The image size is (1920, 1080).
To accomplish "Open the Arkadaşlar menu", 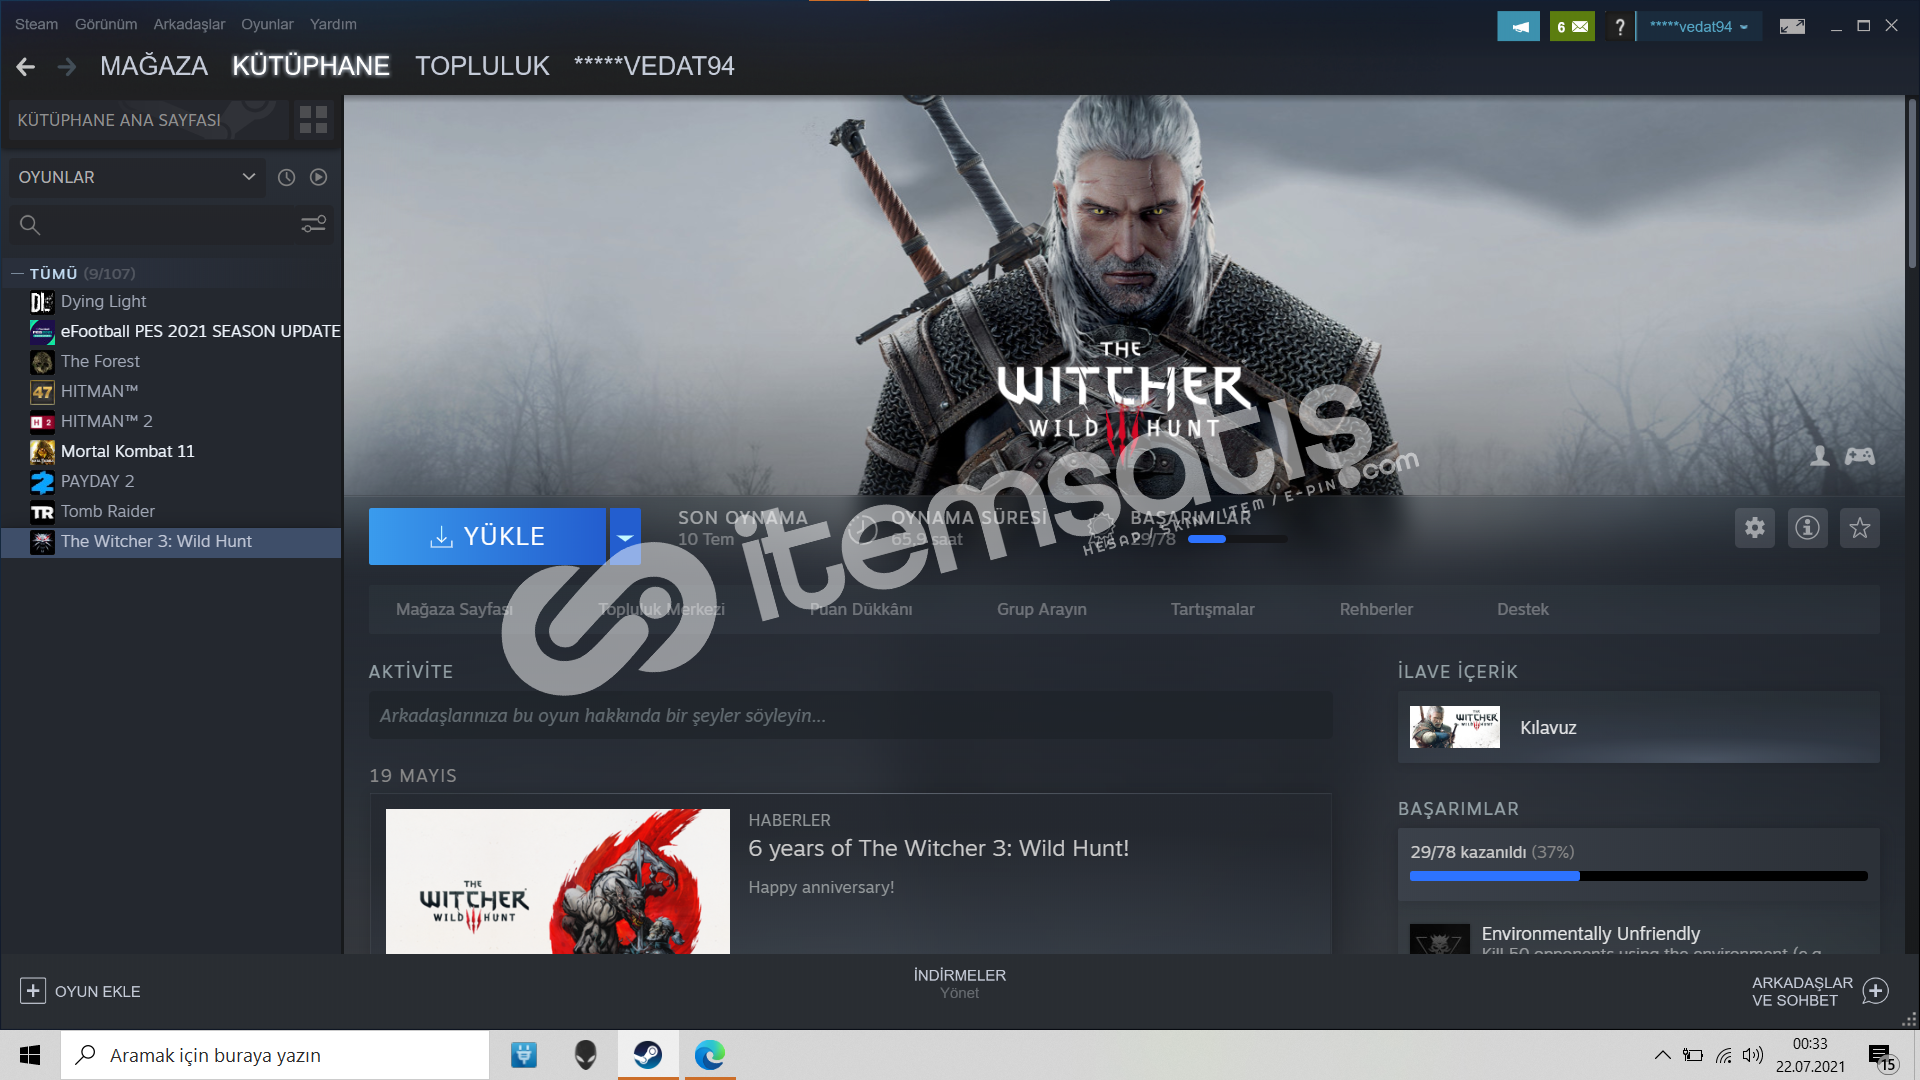I will pyautogui.click(x=189, y=24).
